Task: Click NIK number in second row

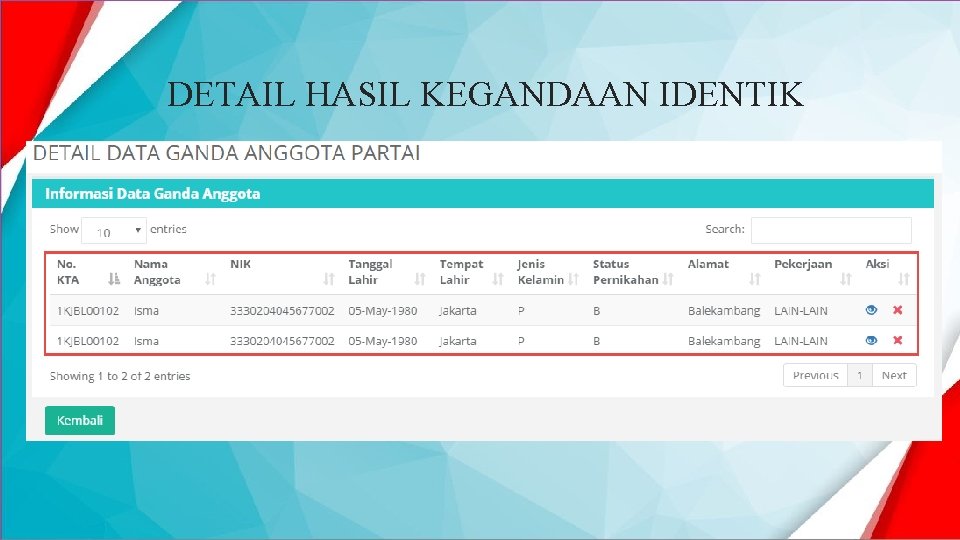Action: (282, 340)
